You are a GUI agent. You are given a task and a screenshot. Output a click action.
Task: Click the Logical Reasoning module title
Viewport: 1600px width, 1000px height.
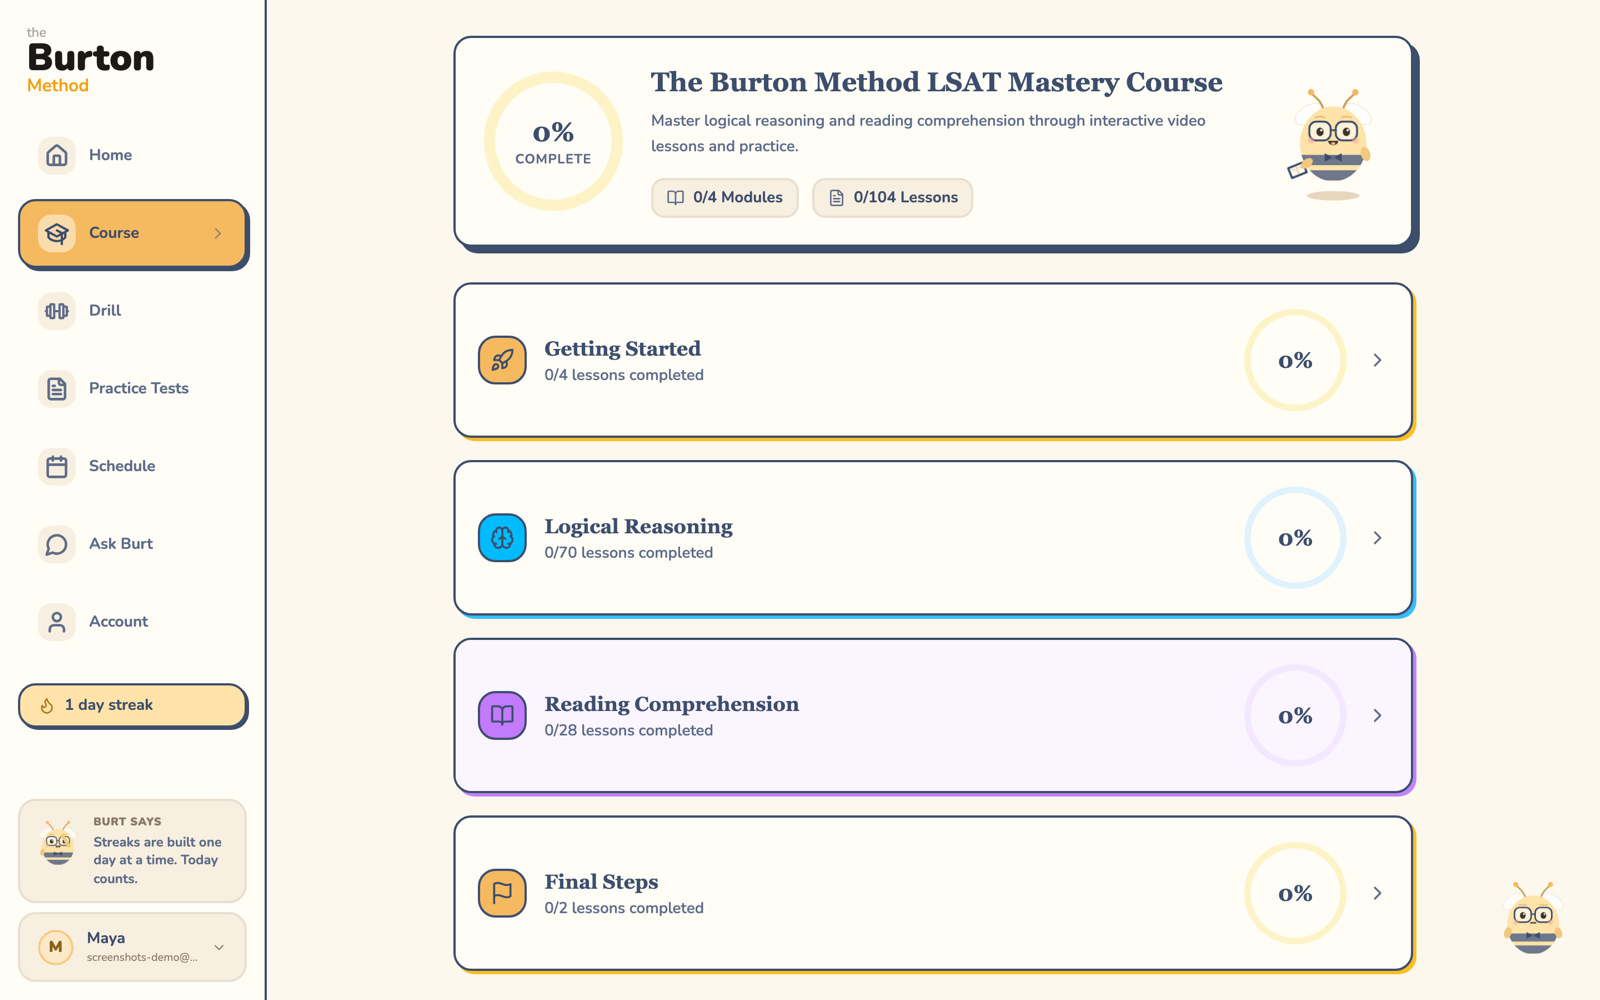click(x=638, y=527)
